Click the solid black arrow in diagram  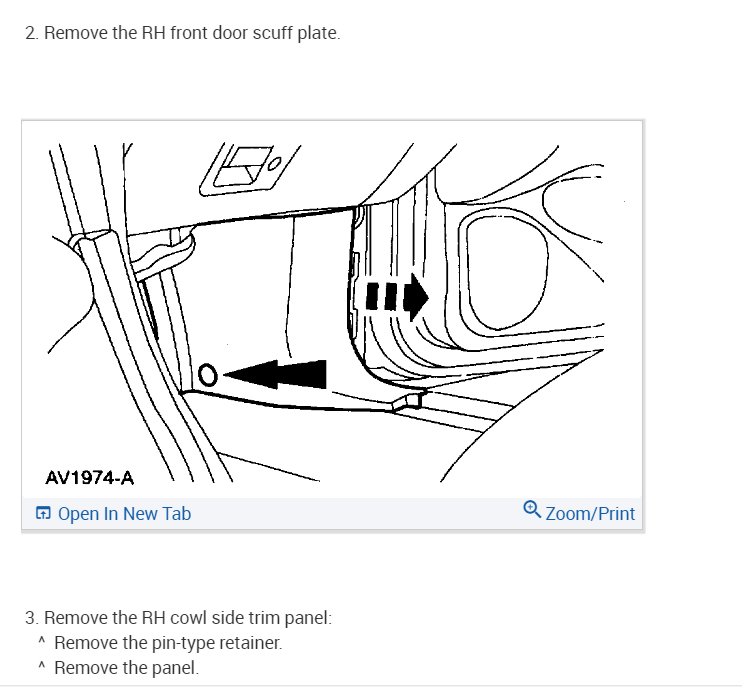(274, 374)
